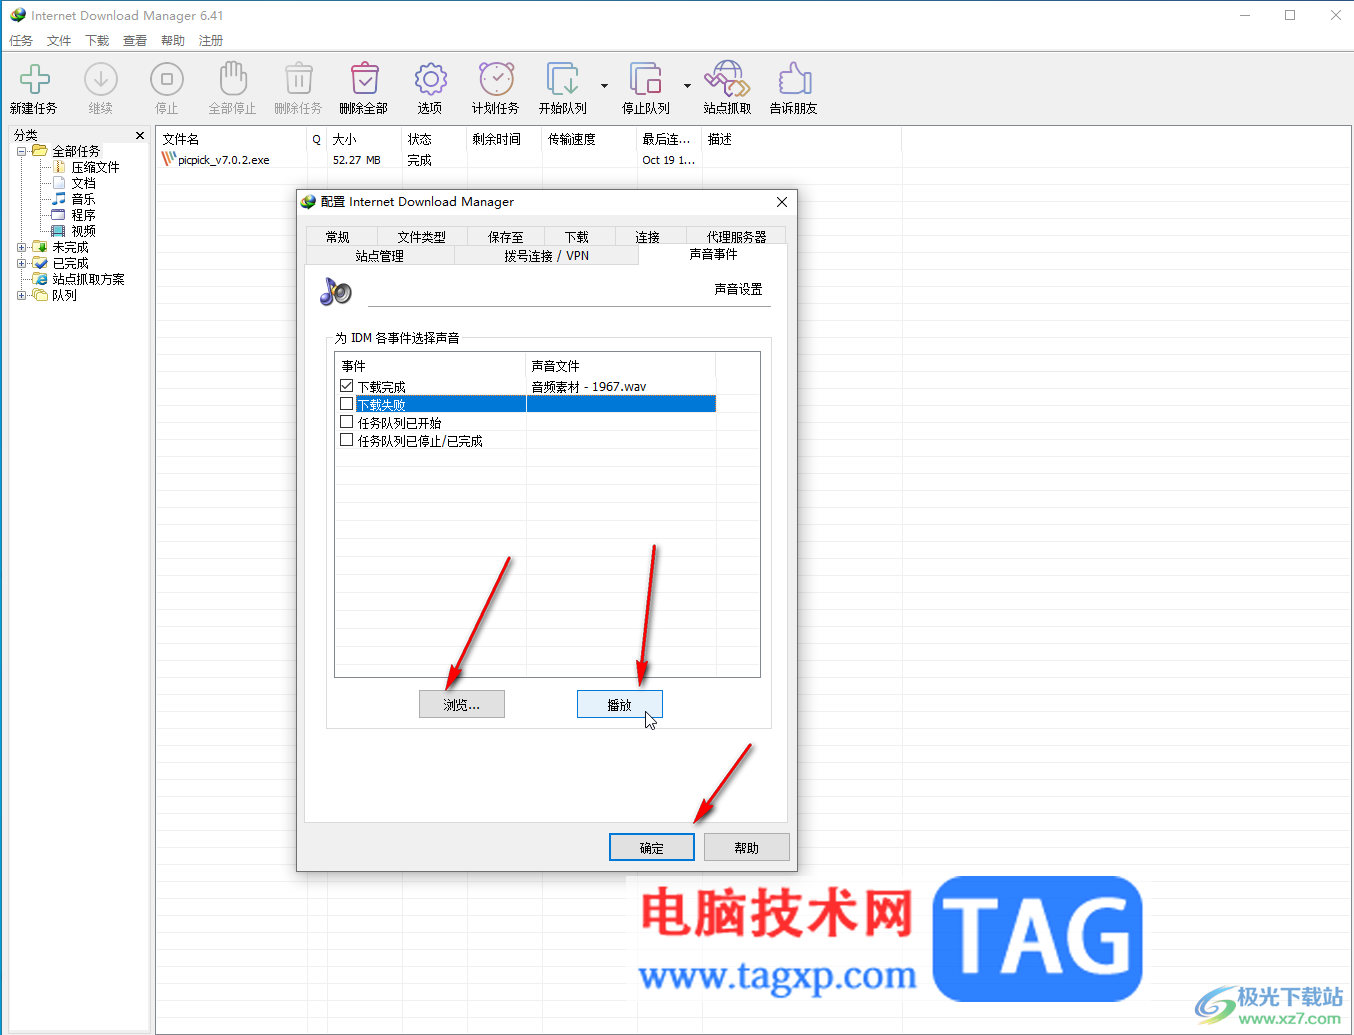Expand the 已完成 tree node
The height and width of the screenshot is (1035, 1354).
(22, 263)
